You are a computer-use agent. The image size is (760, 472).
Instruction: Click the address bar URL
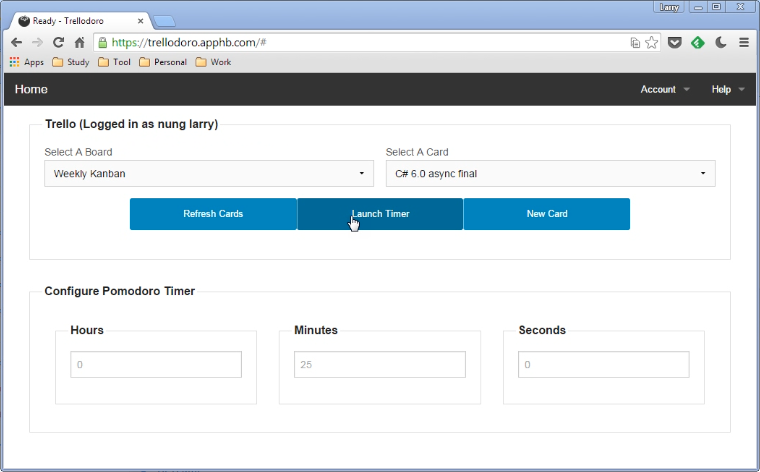(189, 43)
